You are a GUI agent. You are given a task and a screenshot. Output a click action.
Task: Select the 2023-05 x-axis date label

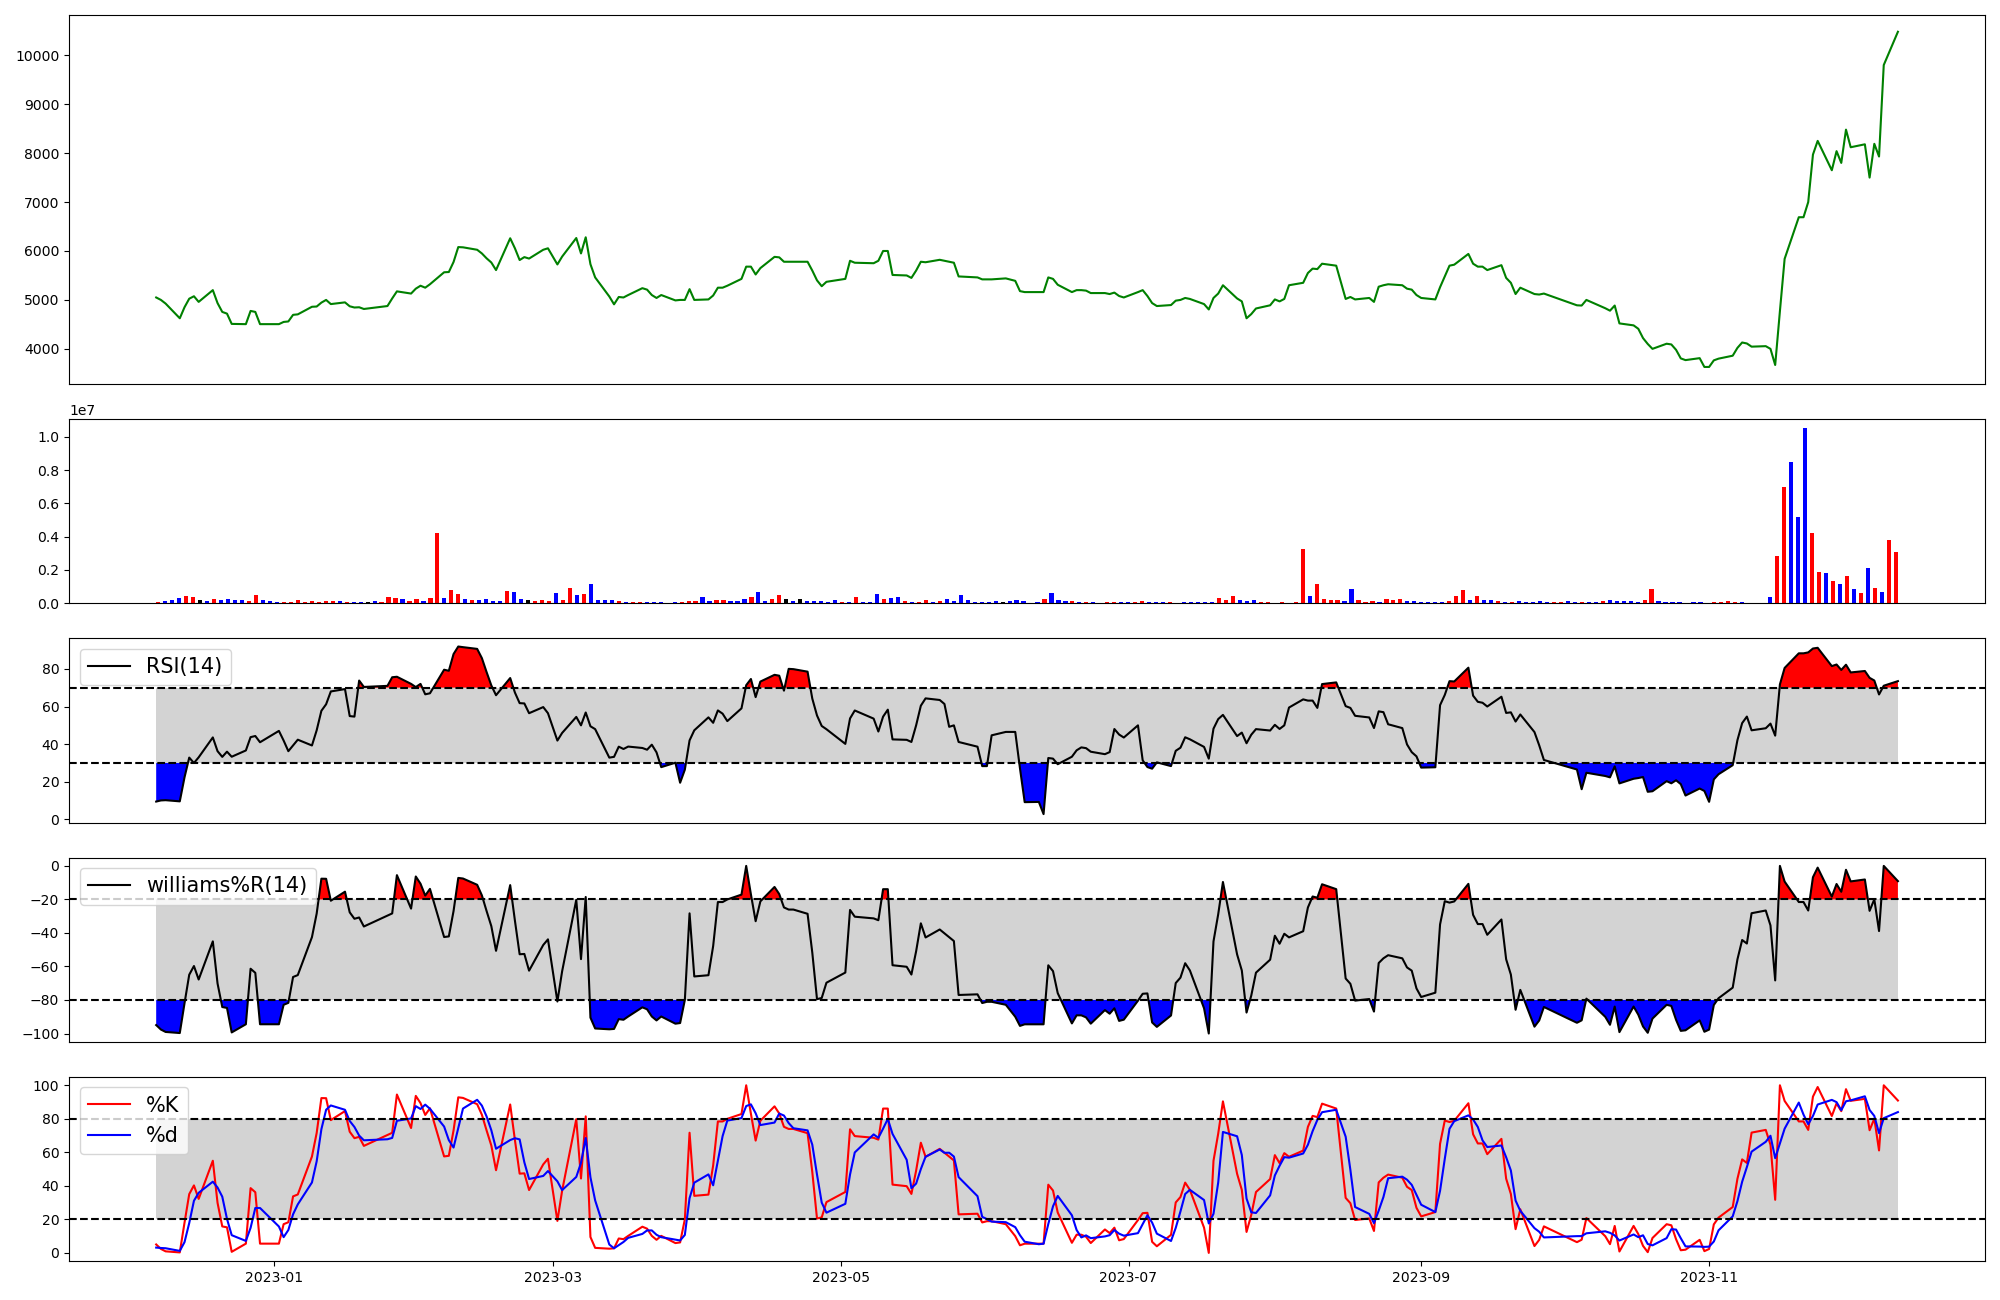click(841, 1277)
